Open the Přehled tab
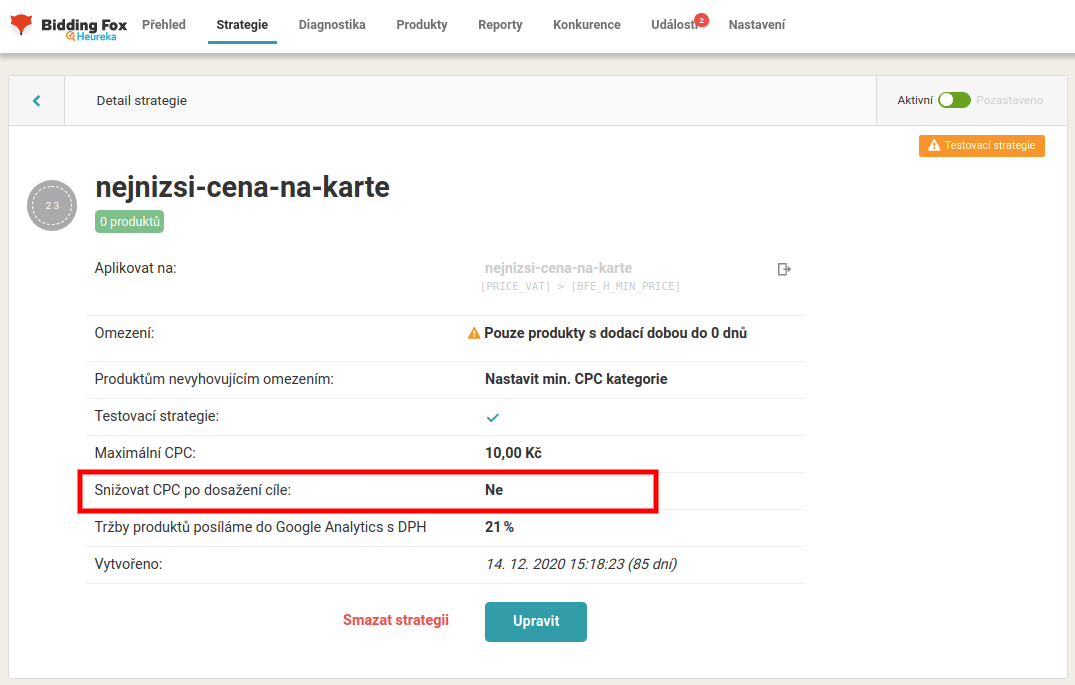This screenshot has height=685, width=1075. 164,25
